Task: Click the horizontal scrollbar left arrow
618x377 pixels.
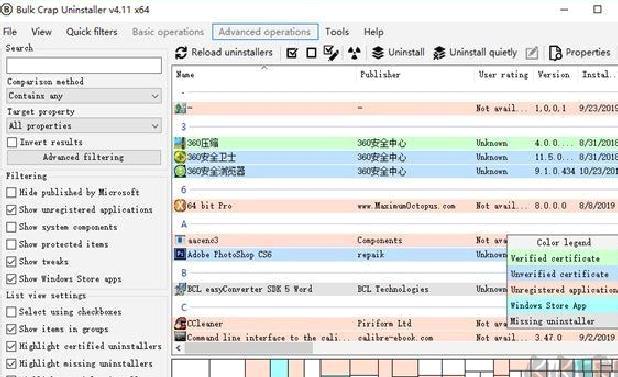Action: tap(178, 348)
